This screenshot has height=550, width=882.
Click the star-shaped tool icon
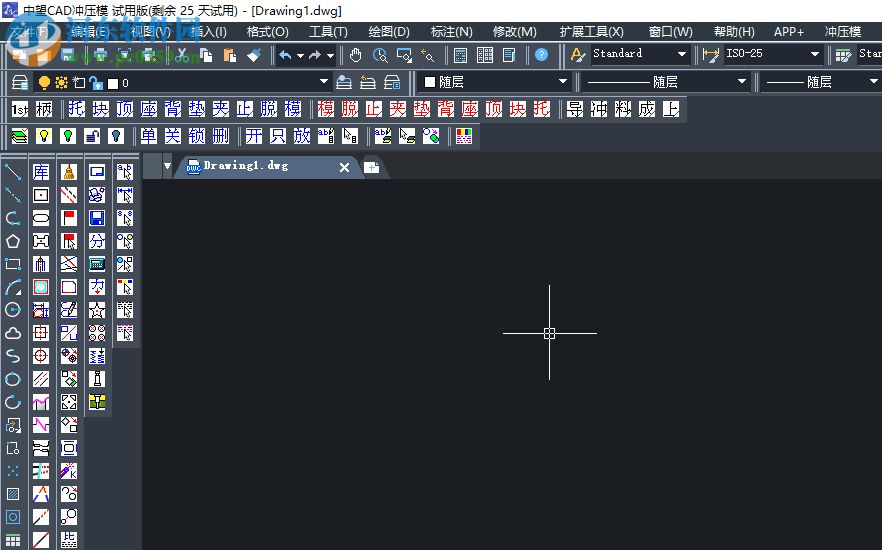tap(97, 310)
